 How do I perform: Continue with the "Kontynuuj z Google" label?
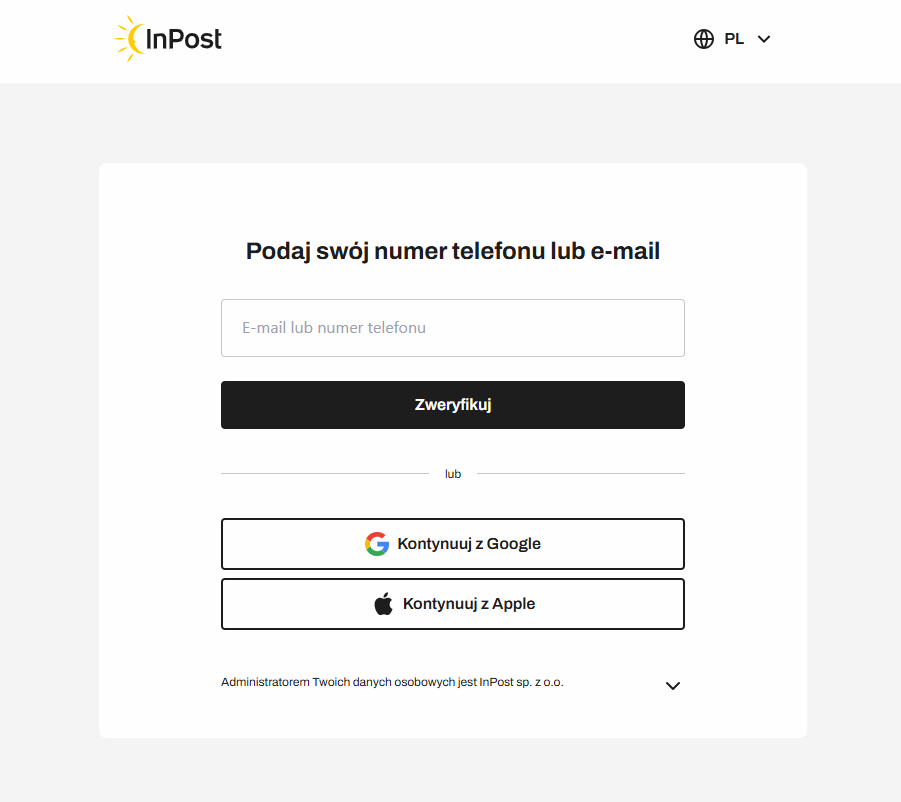pyautogui.click(x=469, y=544)
